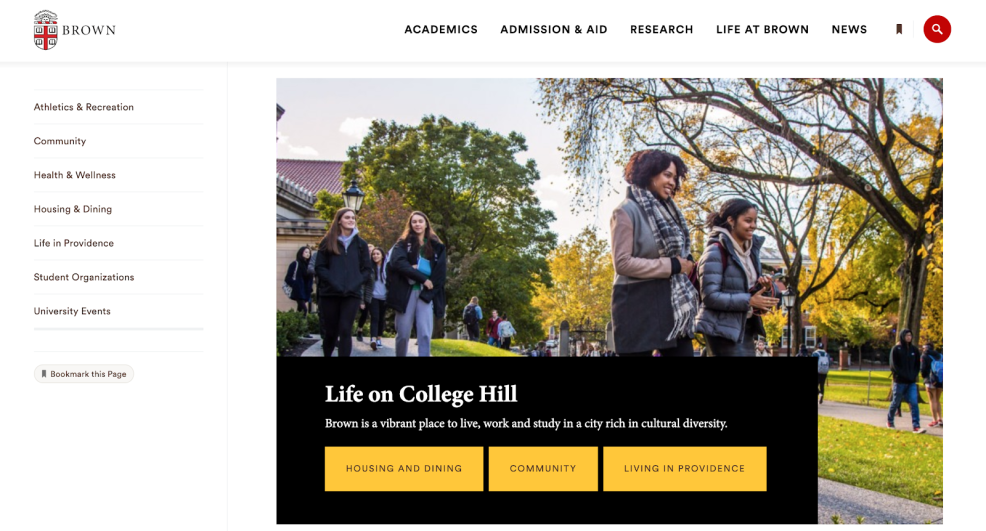The image size is (986, 531).
Task: Click Bookmark this Page button
Action: coord(84,374)
